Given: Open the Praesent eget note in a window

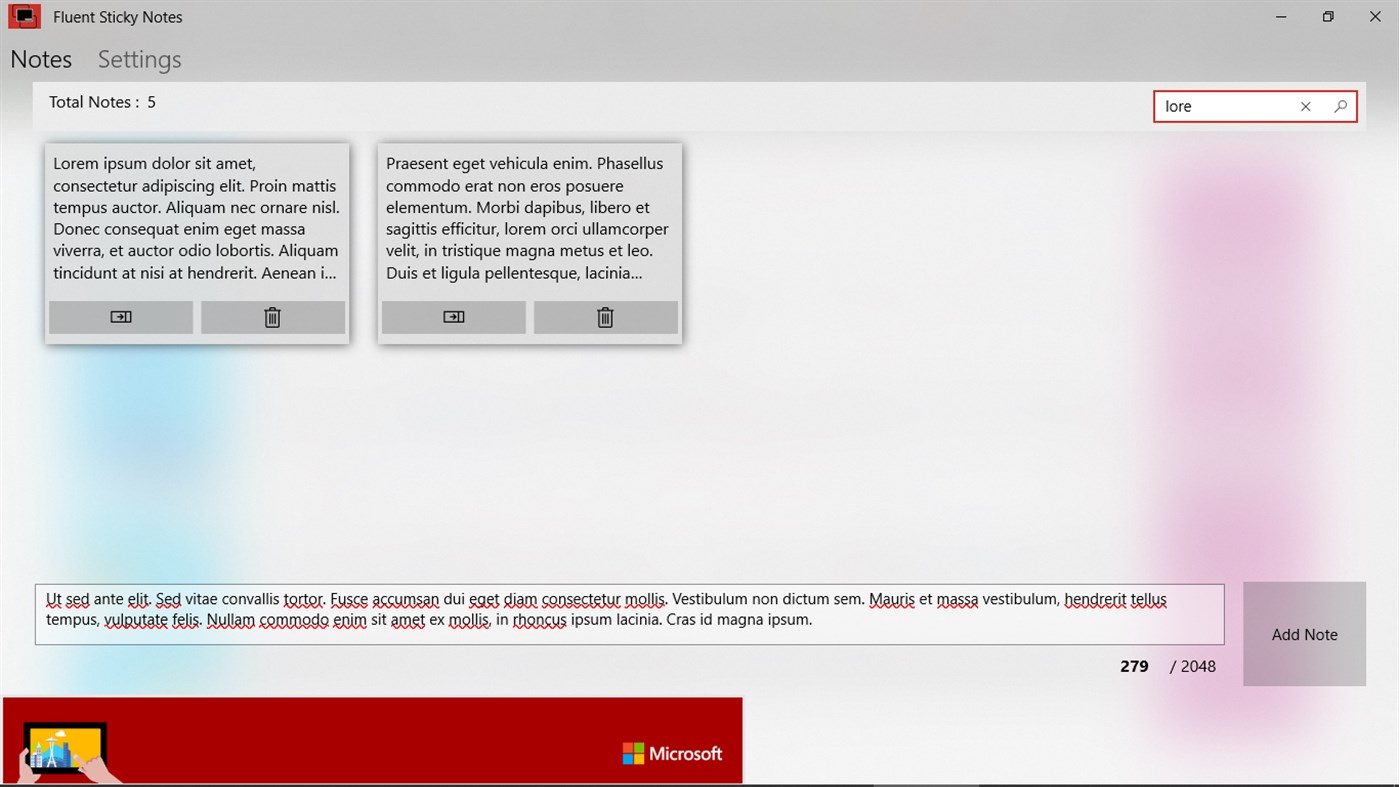Looking at the screenshot, I should [x=454, y=317].
